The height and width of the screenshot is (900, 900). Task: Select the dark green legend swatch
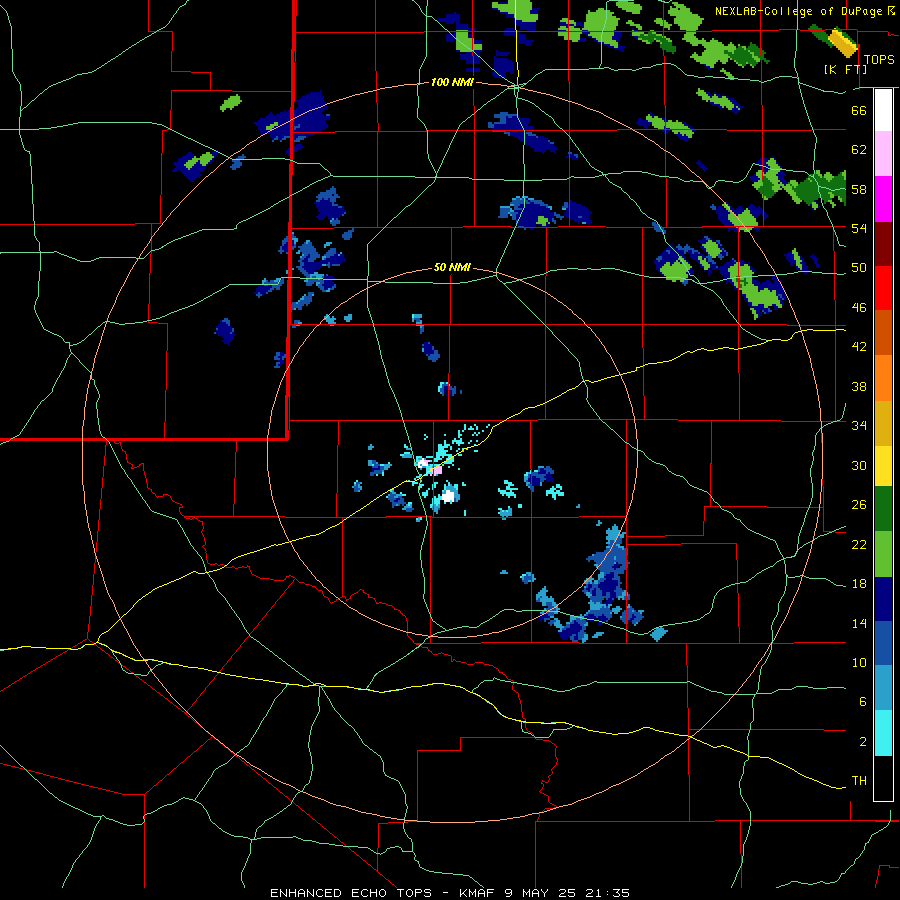(883, 509)
